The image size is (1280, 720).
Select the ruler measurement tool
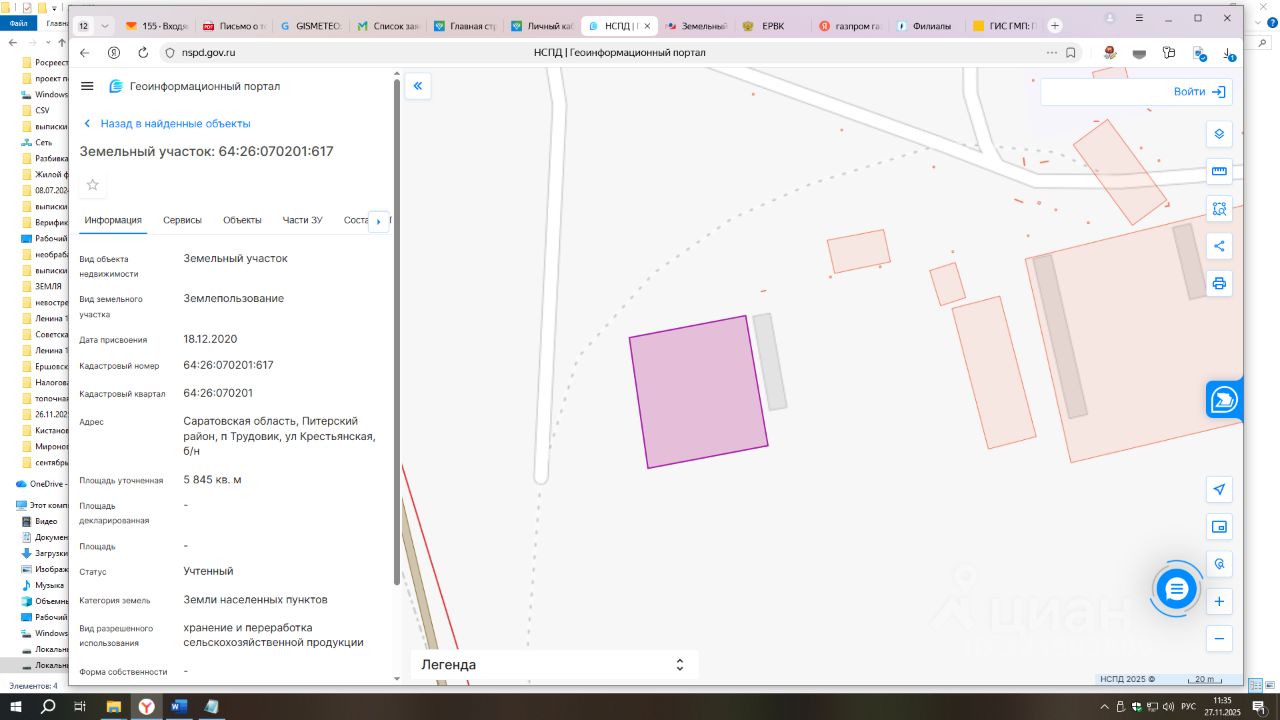point(1219,171)
